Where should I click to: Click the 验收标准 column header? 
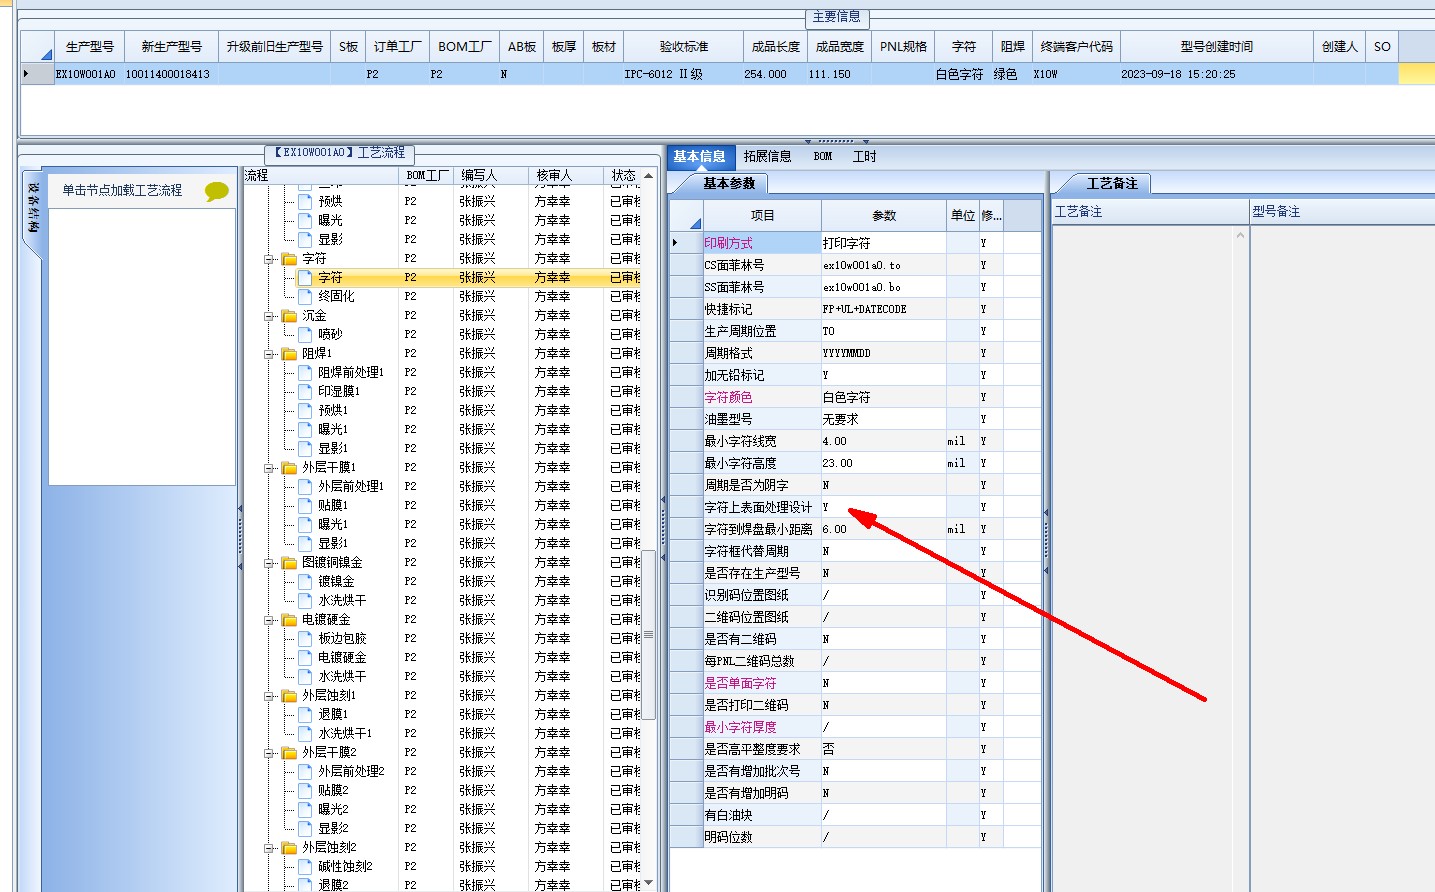[683, 47]
